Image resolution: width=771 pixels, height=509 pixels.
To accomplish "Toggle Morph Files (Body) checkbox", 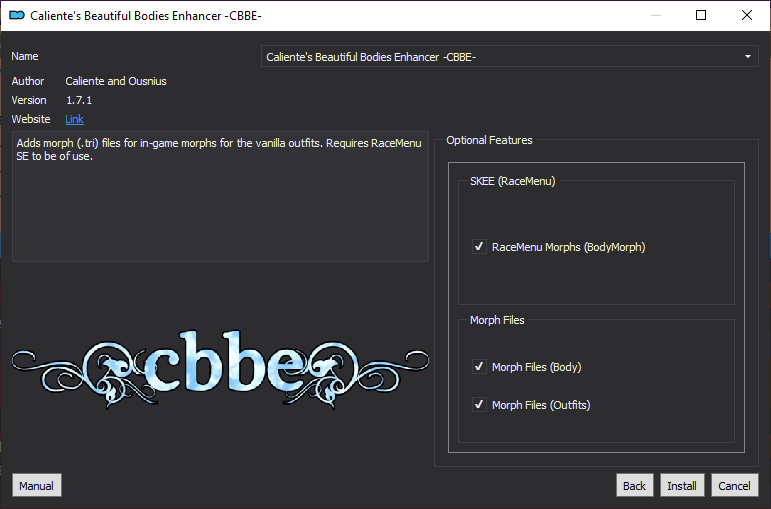I will click(x=479, y=366).
